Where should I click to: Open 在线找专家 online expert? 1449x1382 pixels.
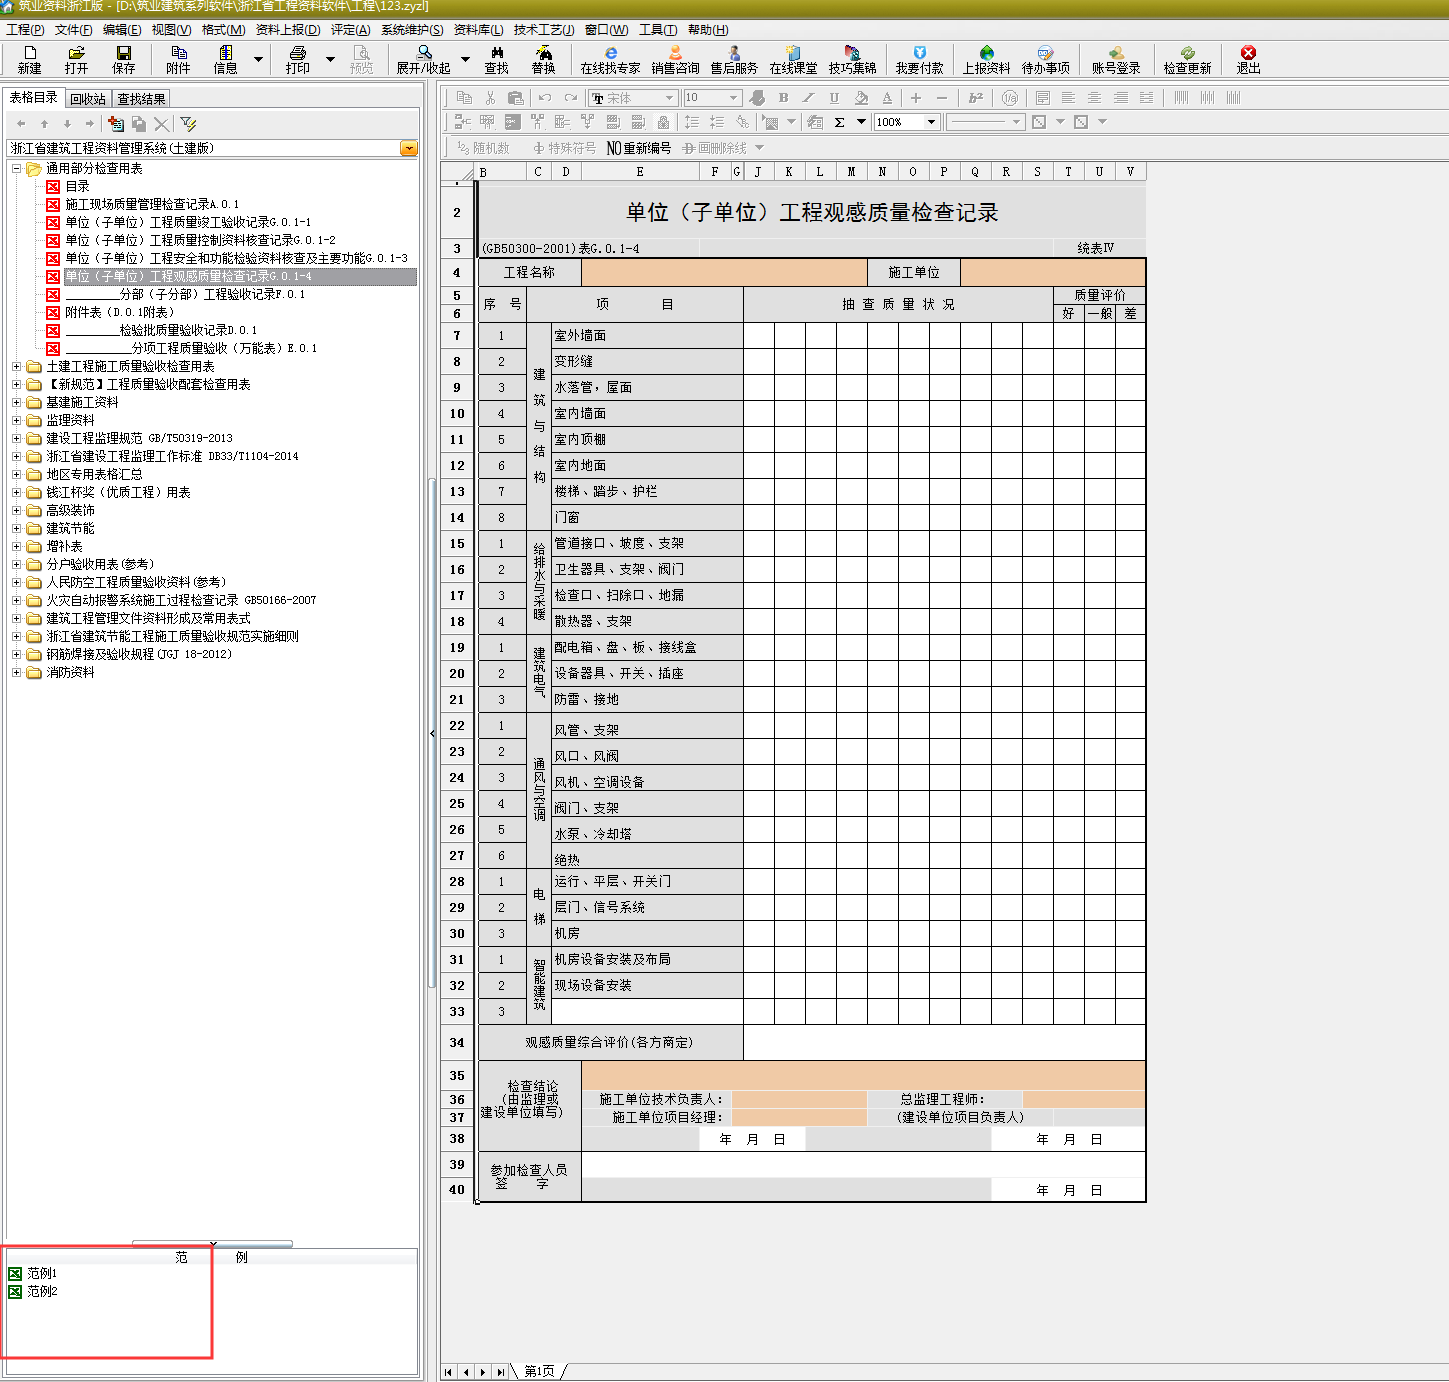point(610,59)
